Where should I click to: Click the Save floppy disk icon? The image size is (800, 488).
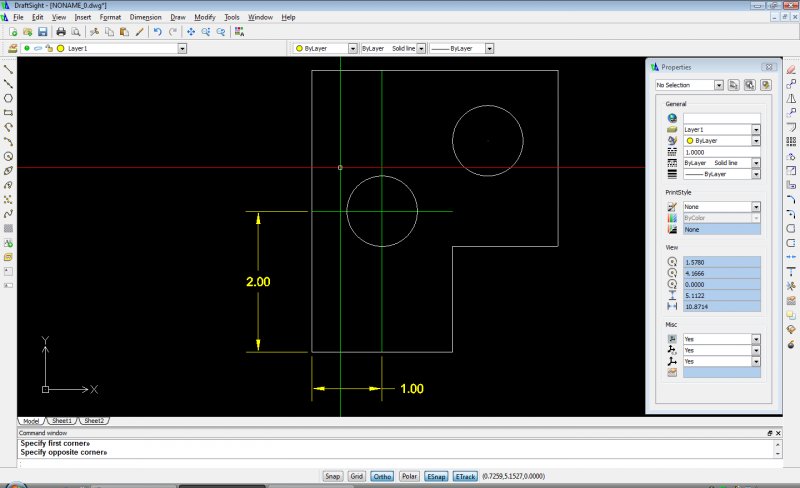[42, 32]
